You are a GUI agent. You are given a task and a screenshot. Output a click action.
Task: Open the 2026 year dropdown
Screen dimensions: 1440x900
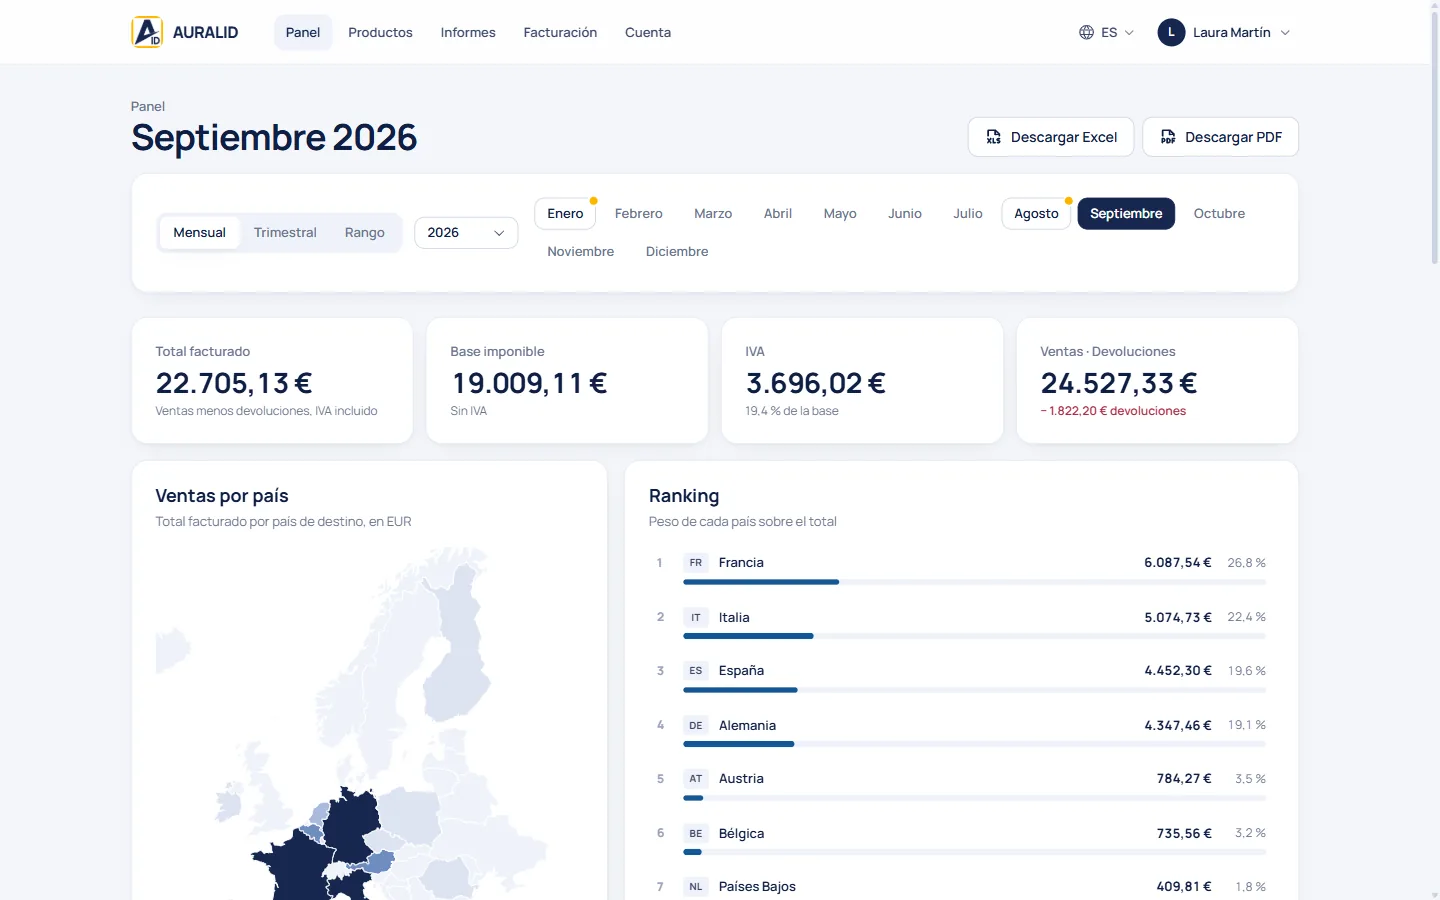[x=466, y=233]
